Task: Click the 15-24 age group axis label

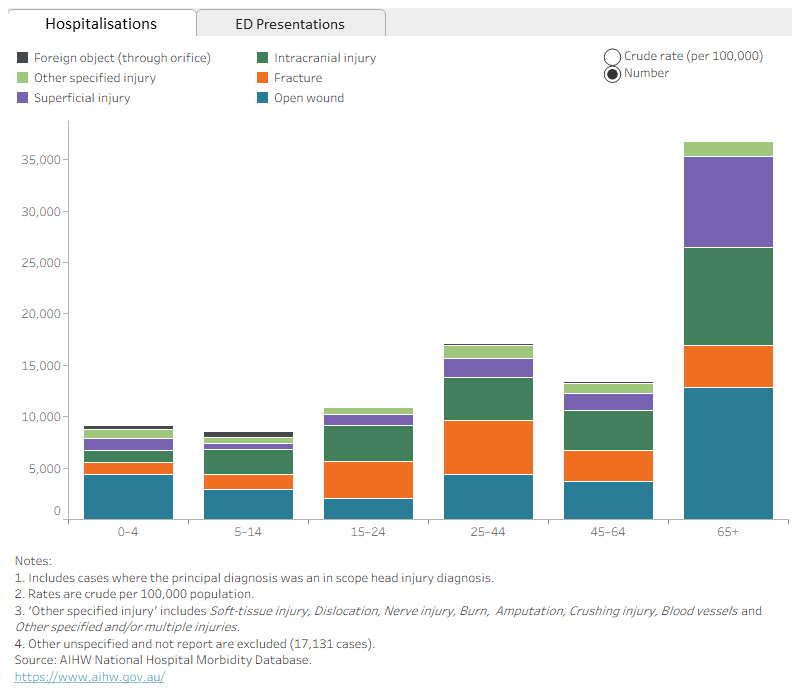Action: point(368,532)
